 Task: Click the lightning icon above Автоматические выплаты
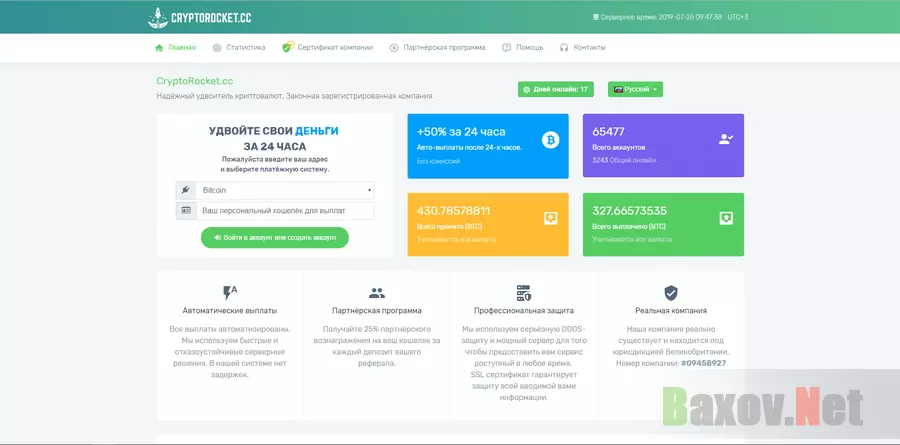pyautogui.click(x=230, y=293)
